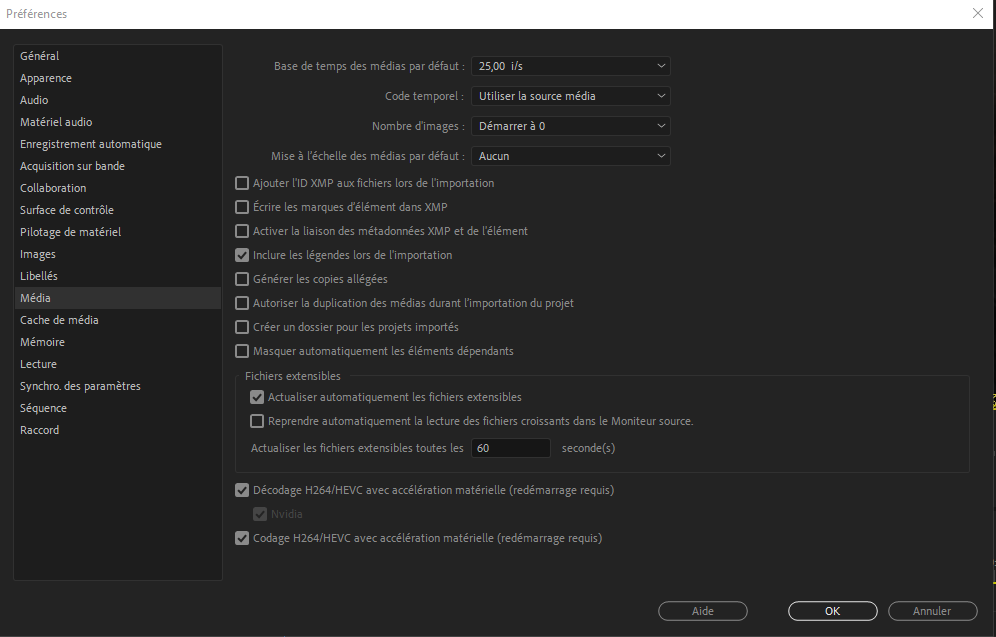This screenshot has height=637, width=996.
Task: Uncheck Inclure les légendes lors de l'importation
Action: point(242,255)
